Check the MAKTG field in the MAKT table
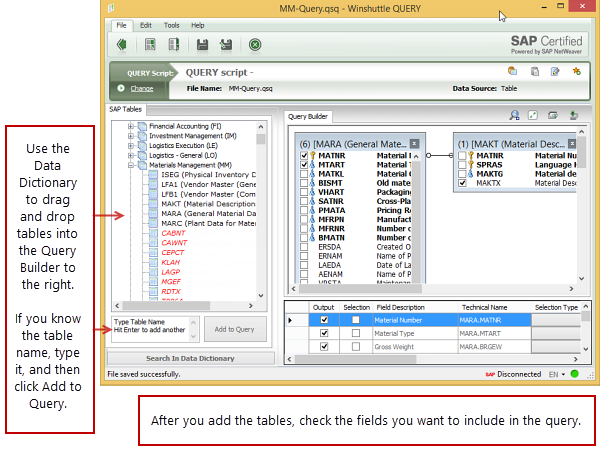Screen dimensions: 600x455 click(x=462, y=174)
